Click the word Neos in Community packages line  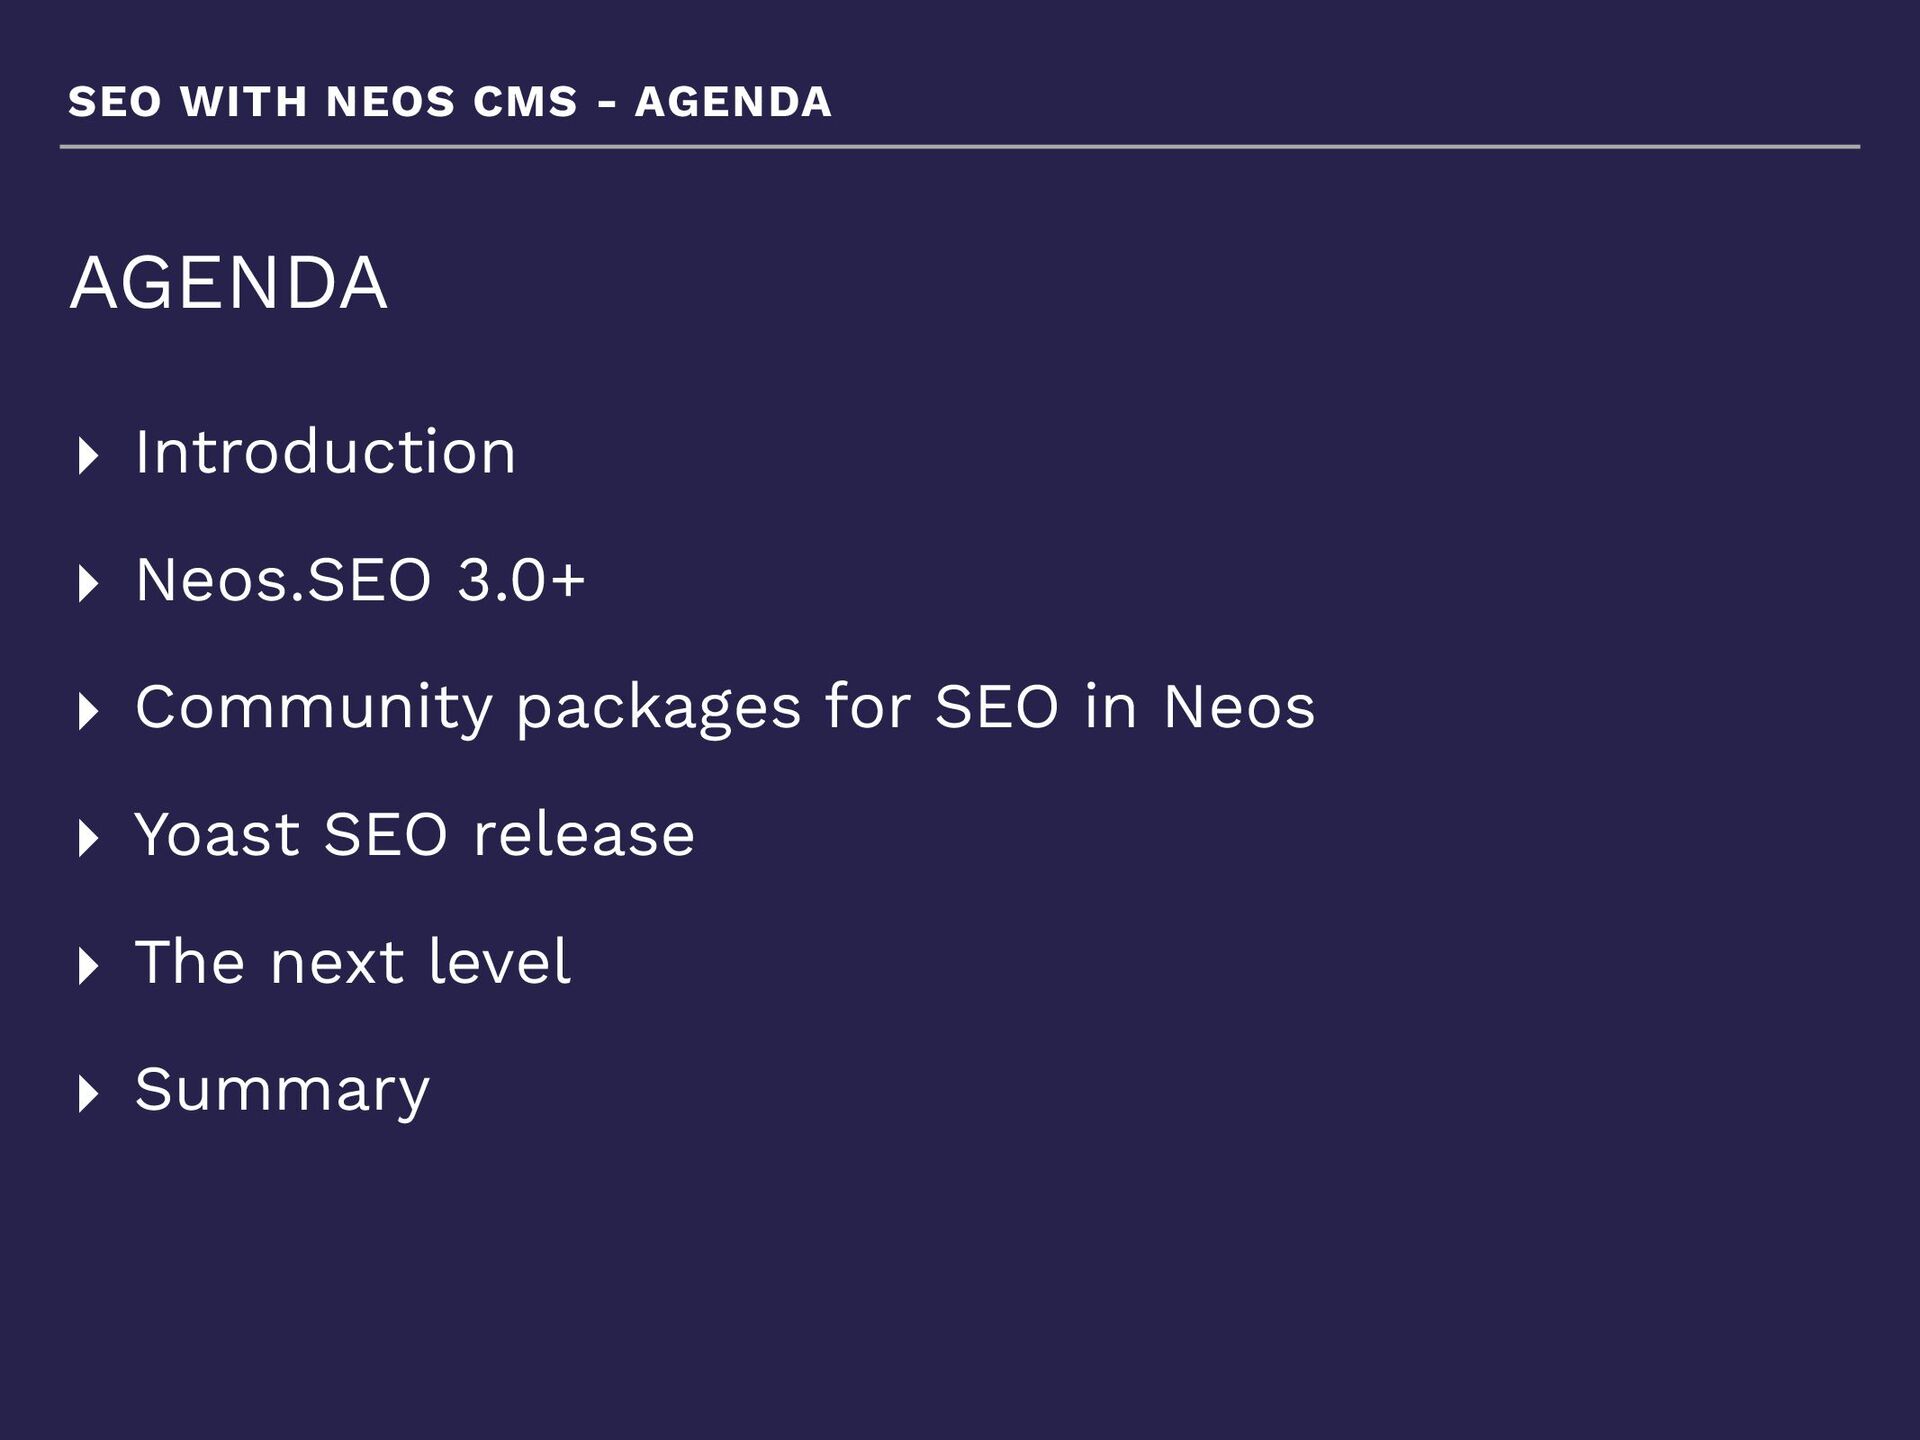(1239, 707)
